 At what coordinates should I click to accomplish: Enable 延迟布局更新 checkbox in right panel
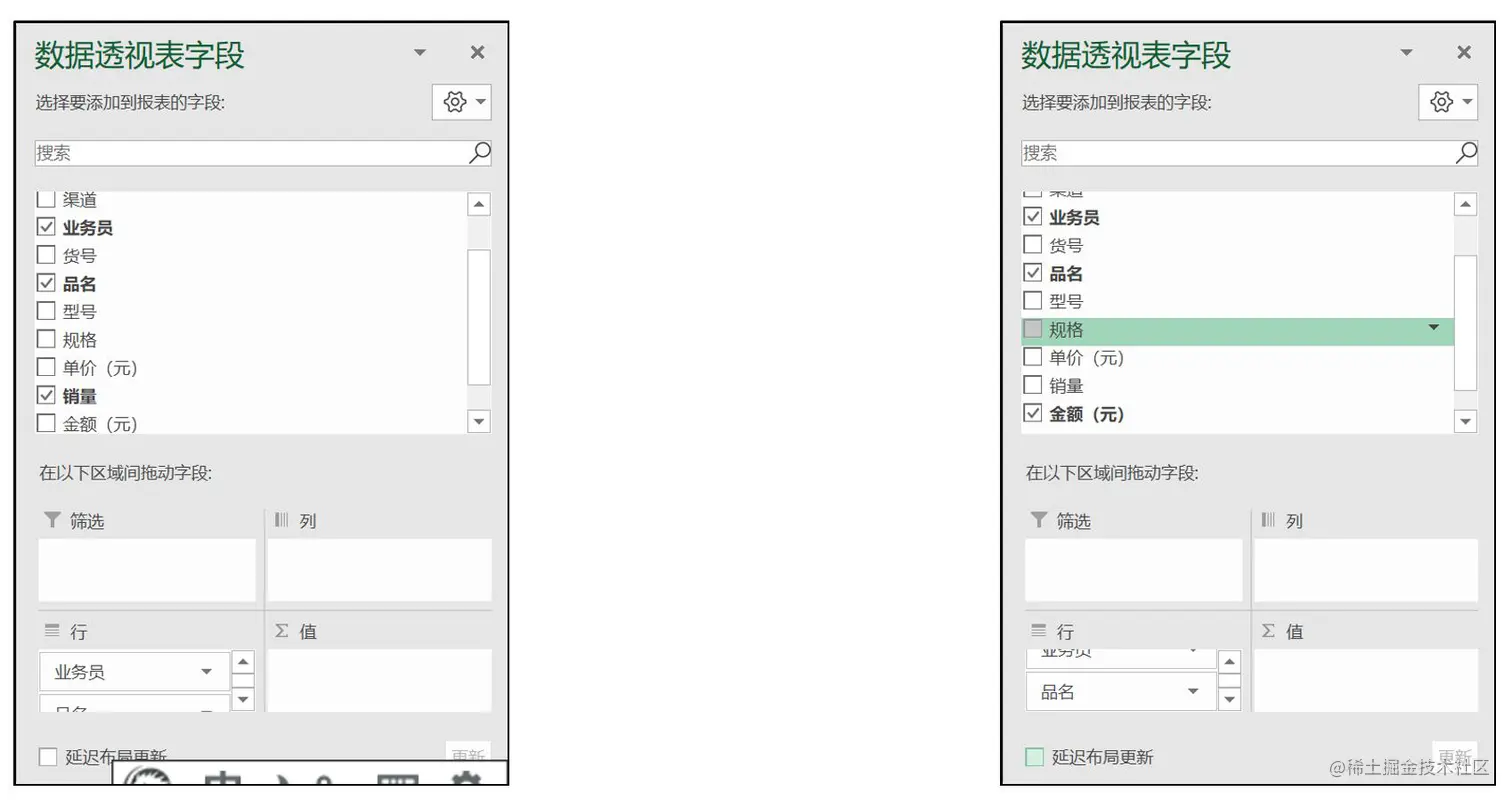1034,757
